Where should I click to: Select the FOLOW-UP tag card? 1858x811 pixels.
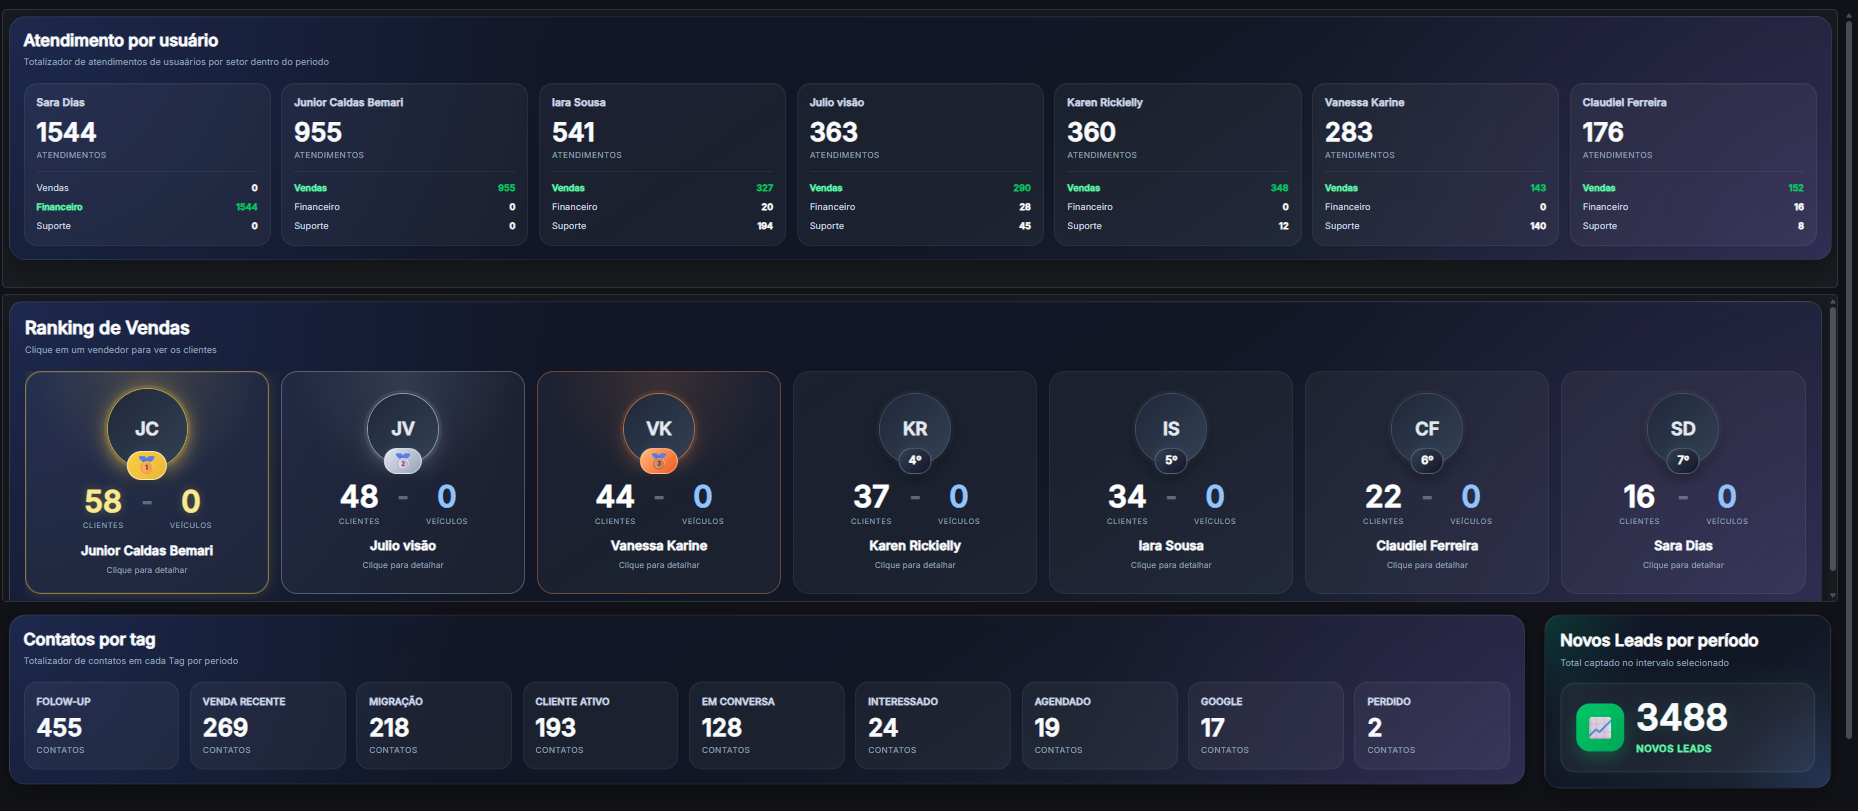[x=101, y=725]
